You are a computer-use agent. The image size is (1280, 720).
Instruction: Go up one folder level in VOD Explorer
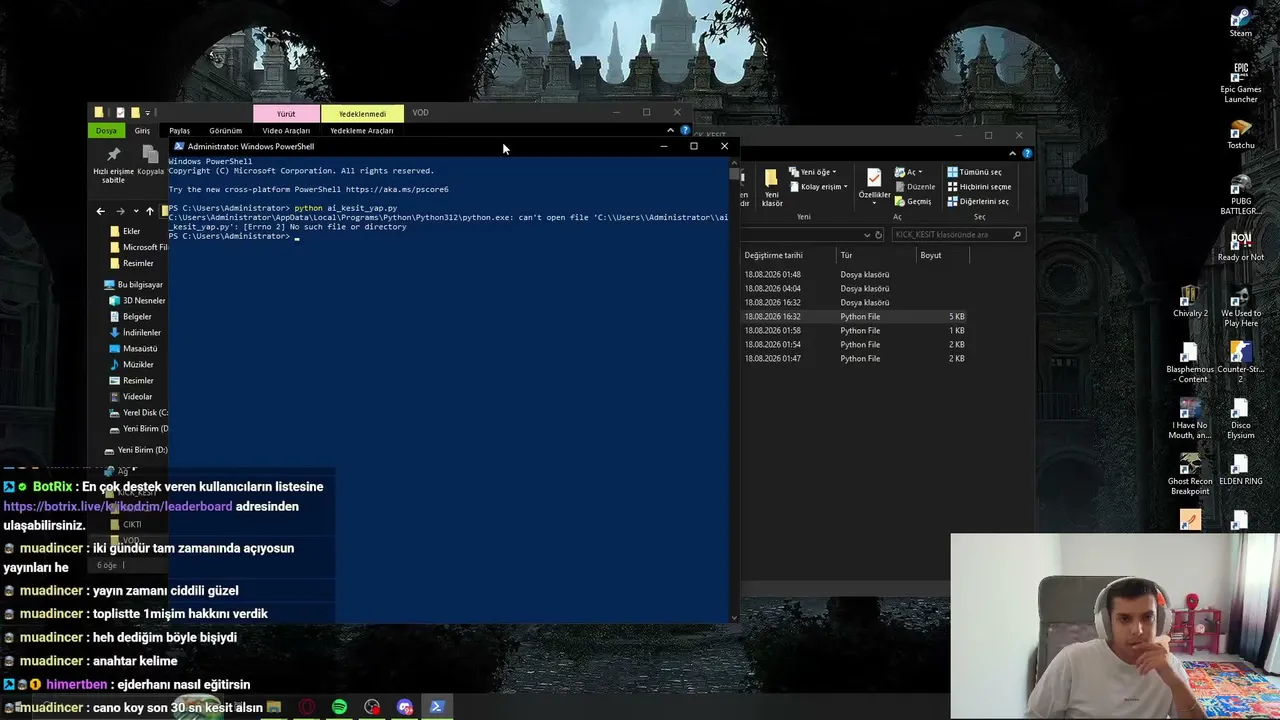[150, 211]
